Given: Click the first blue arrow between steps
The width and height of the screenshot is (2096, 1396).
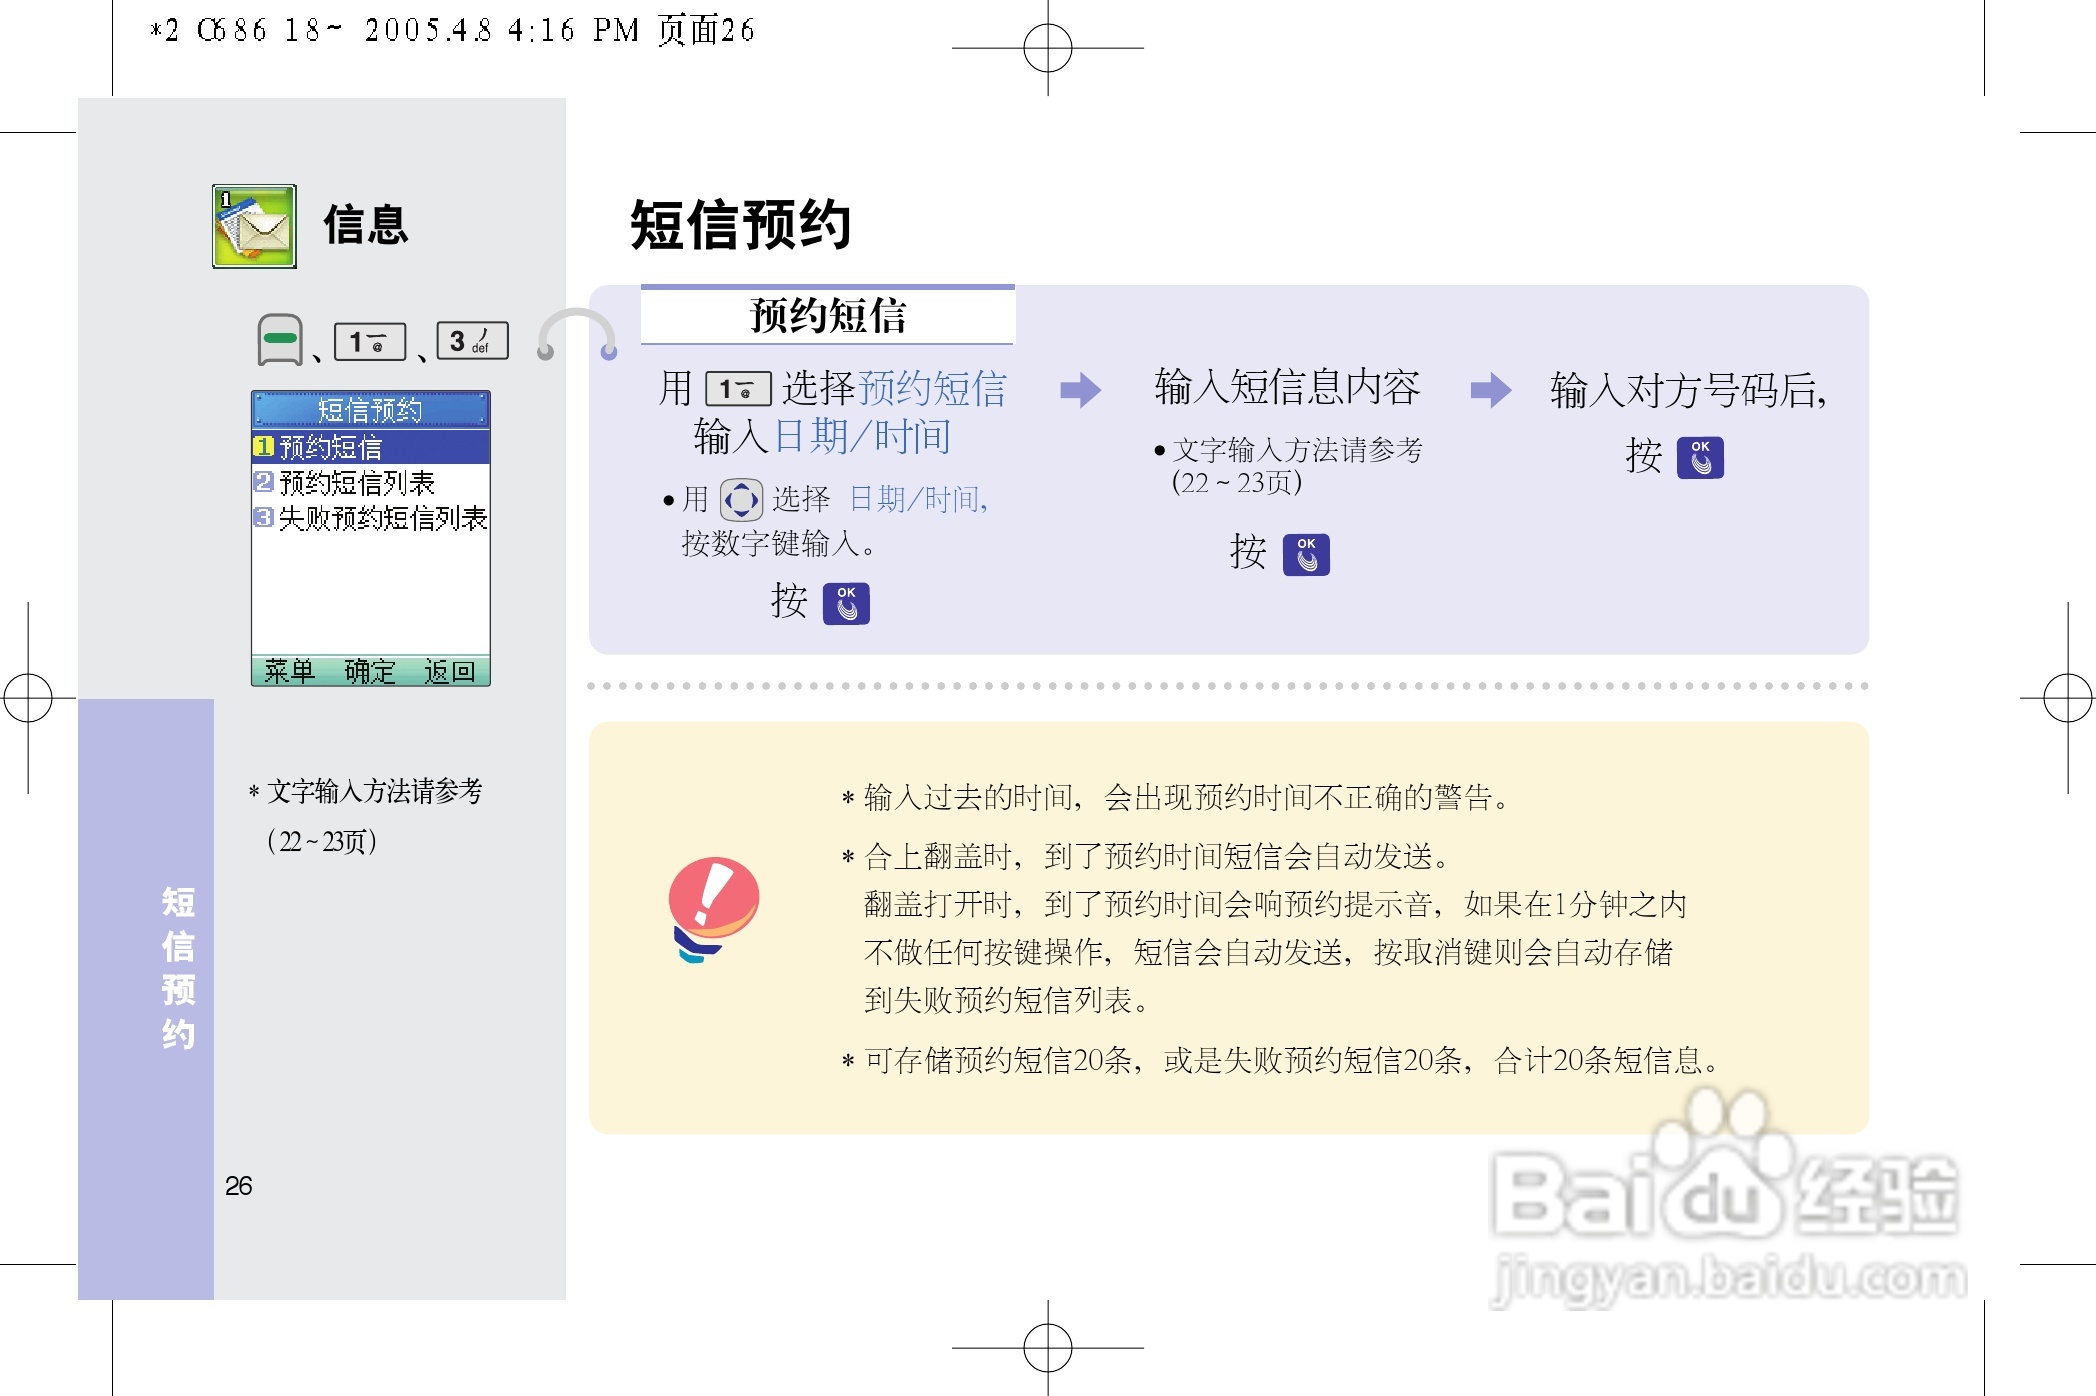Looking at the screenshot, I should click(x=1081, y=391).
